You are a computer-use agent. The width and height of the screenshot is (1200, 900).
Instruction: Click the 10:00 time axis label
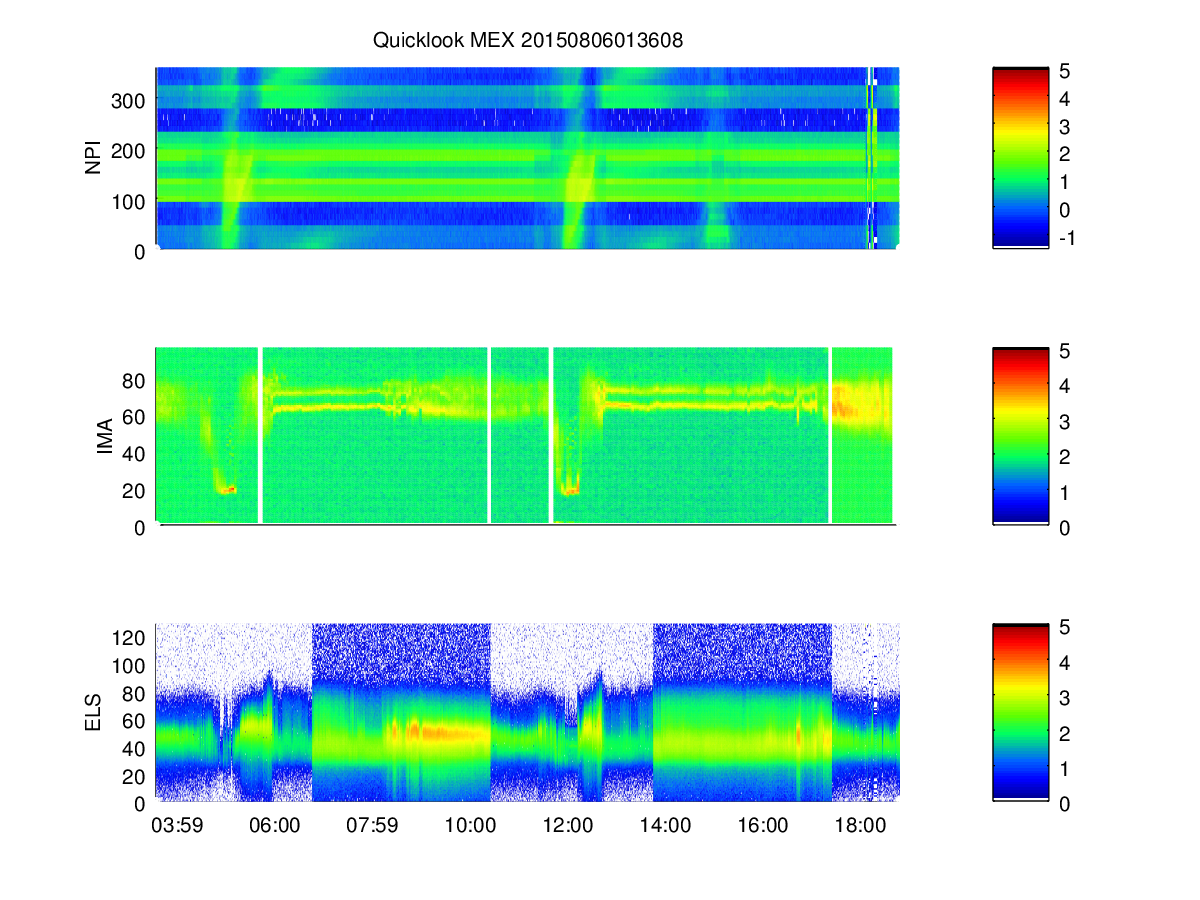tap(470, 826)
